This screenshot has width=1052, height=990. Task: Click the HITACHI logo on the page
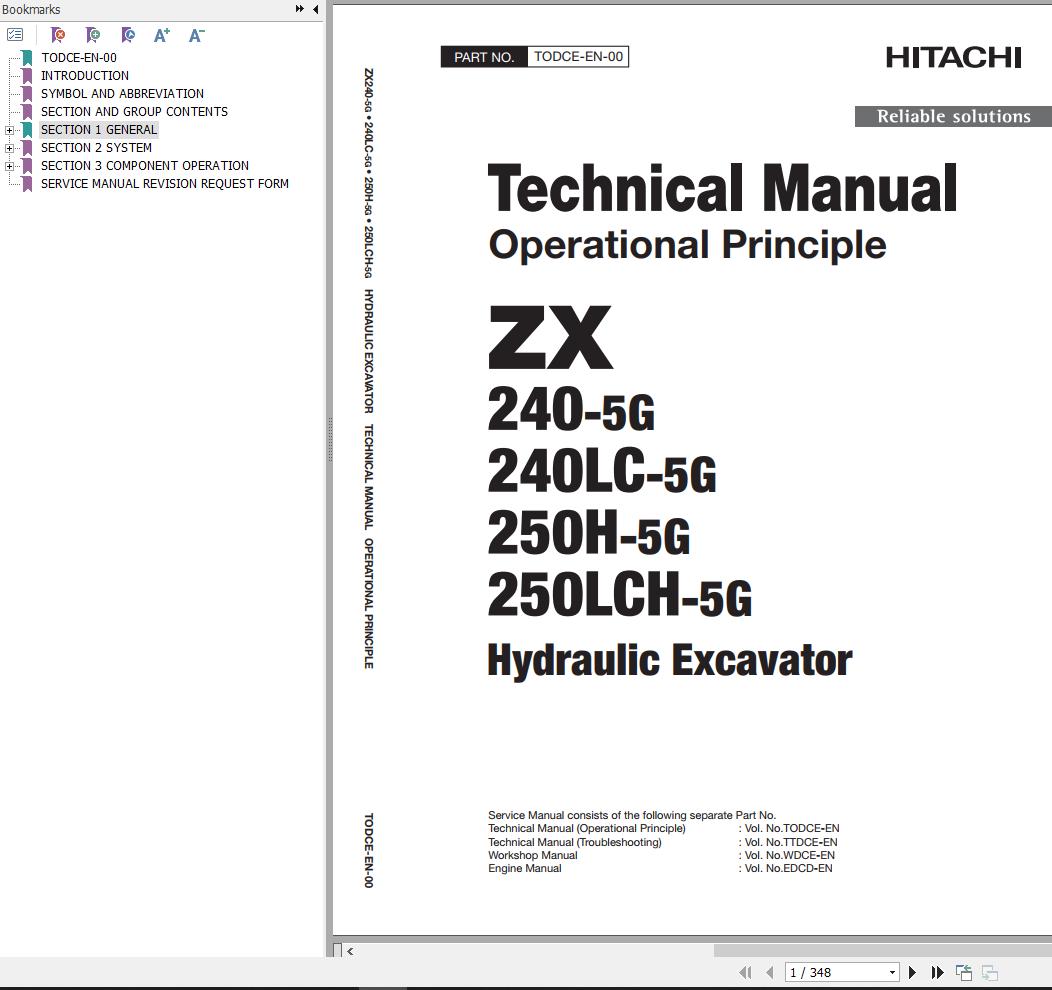953,58
